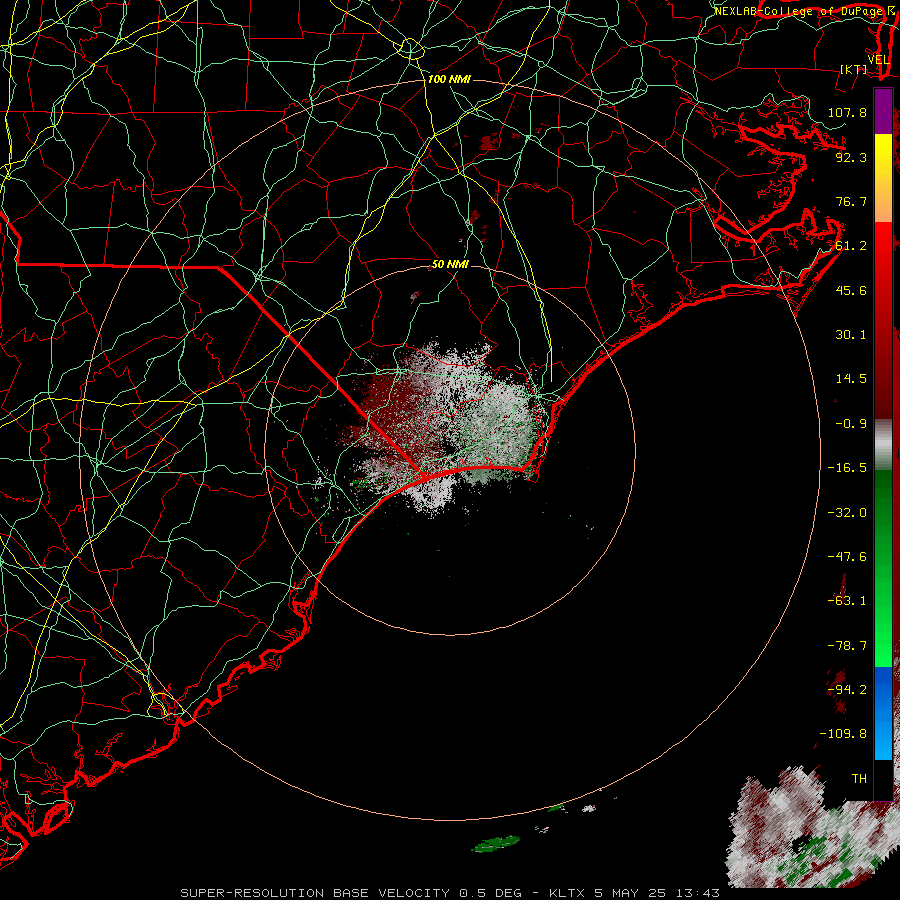Select the -78.7 scale value
Viewport: 900px width, 900px height.
point(847,646)
